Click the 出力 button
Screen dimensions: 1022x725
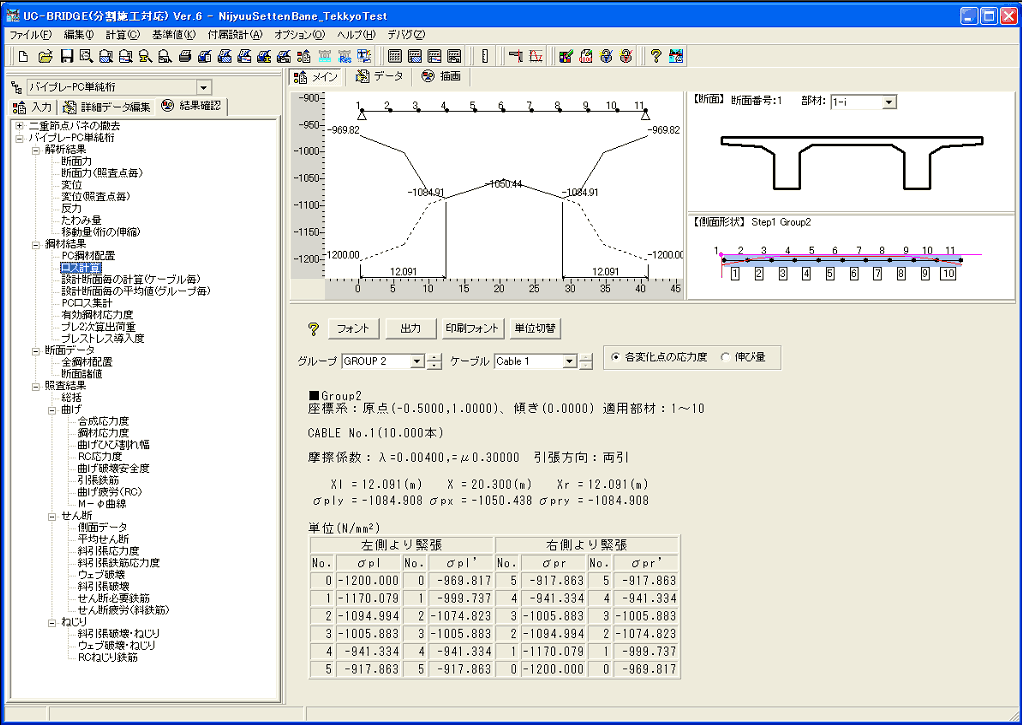(410, 328)
